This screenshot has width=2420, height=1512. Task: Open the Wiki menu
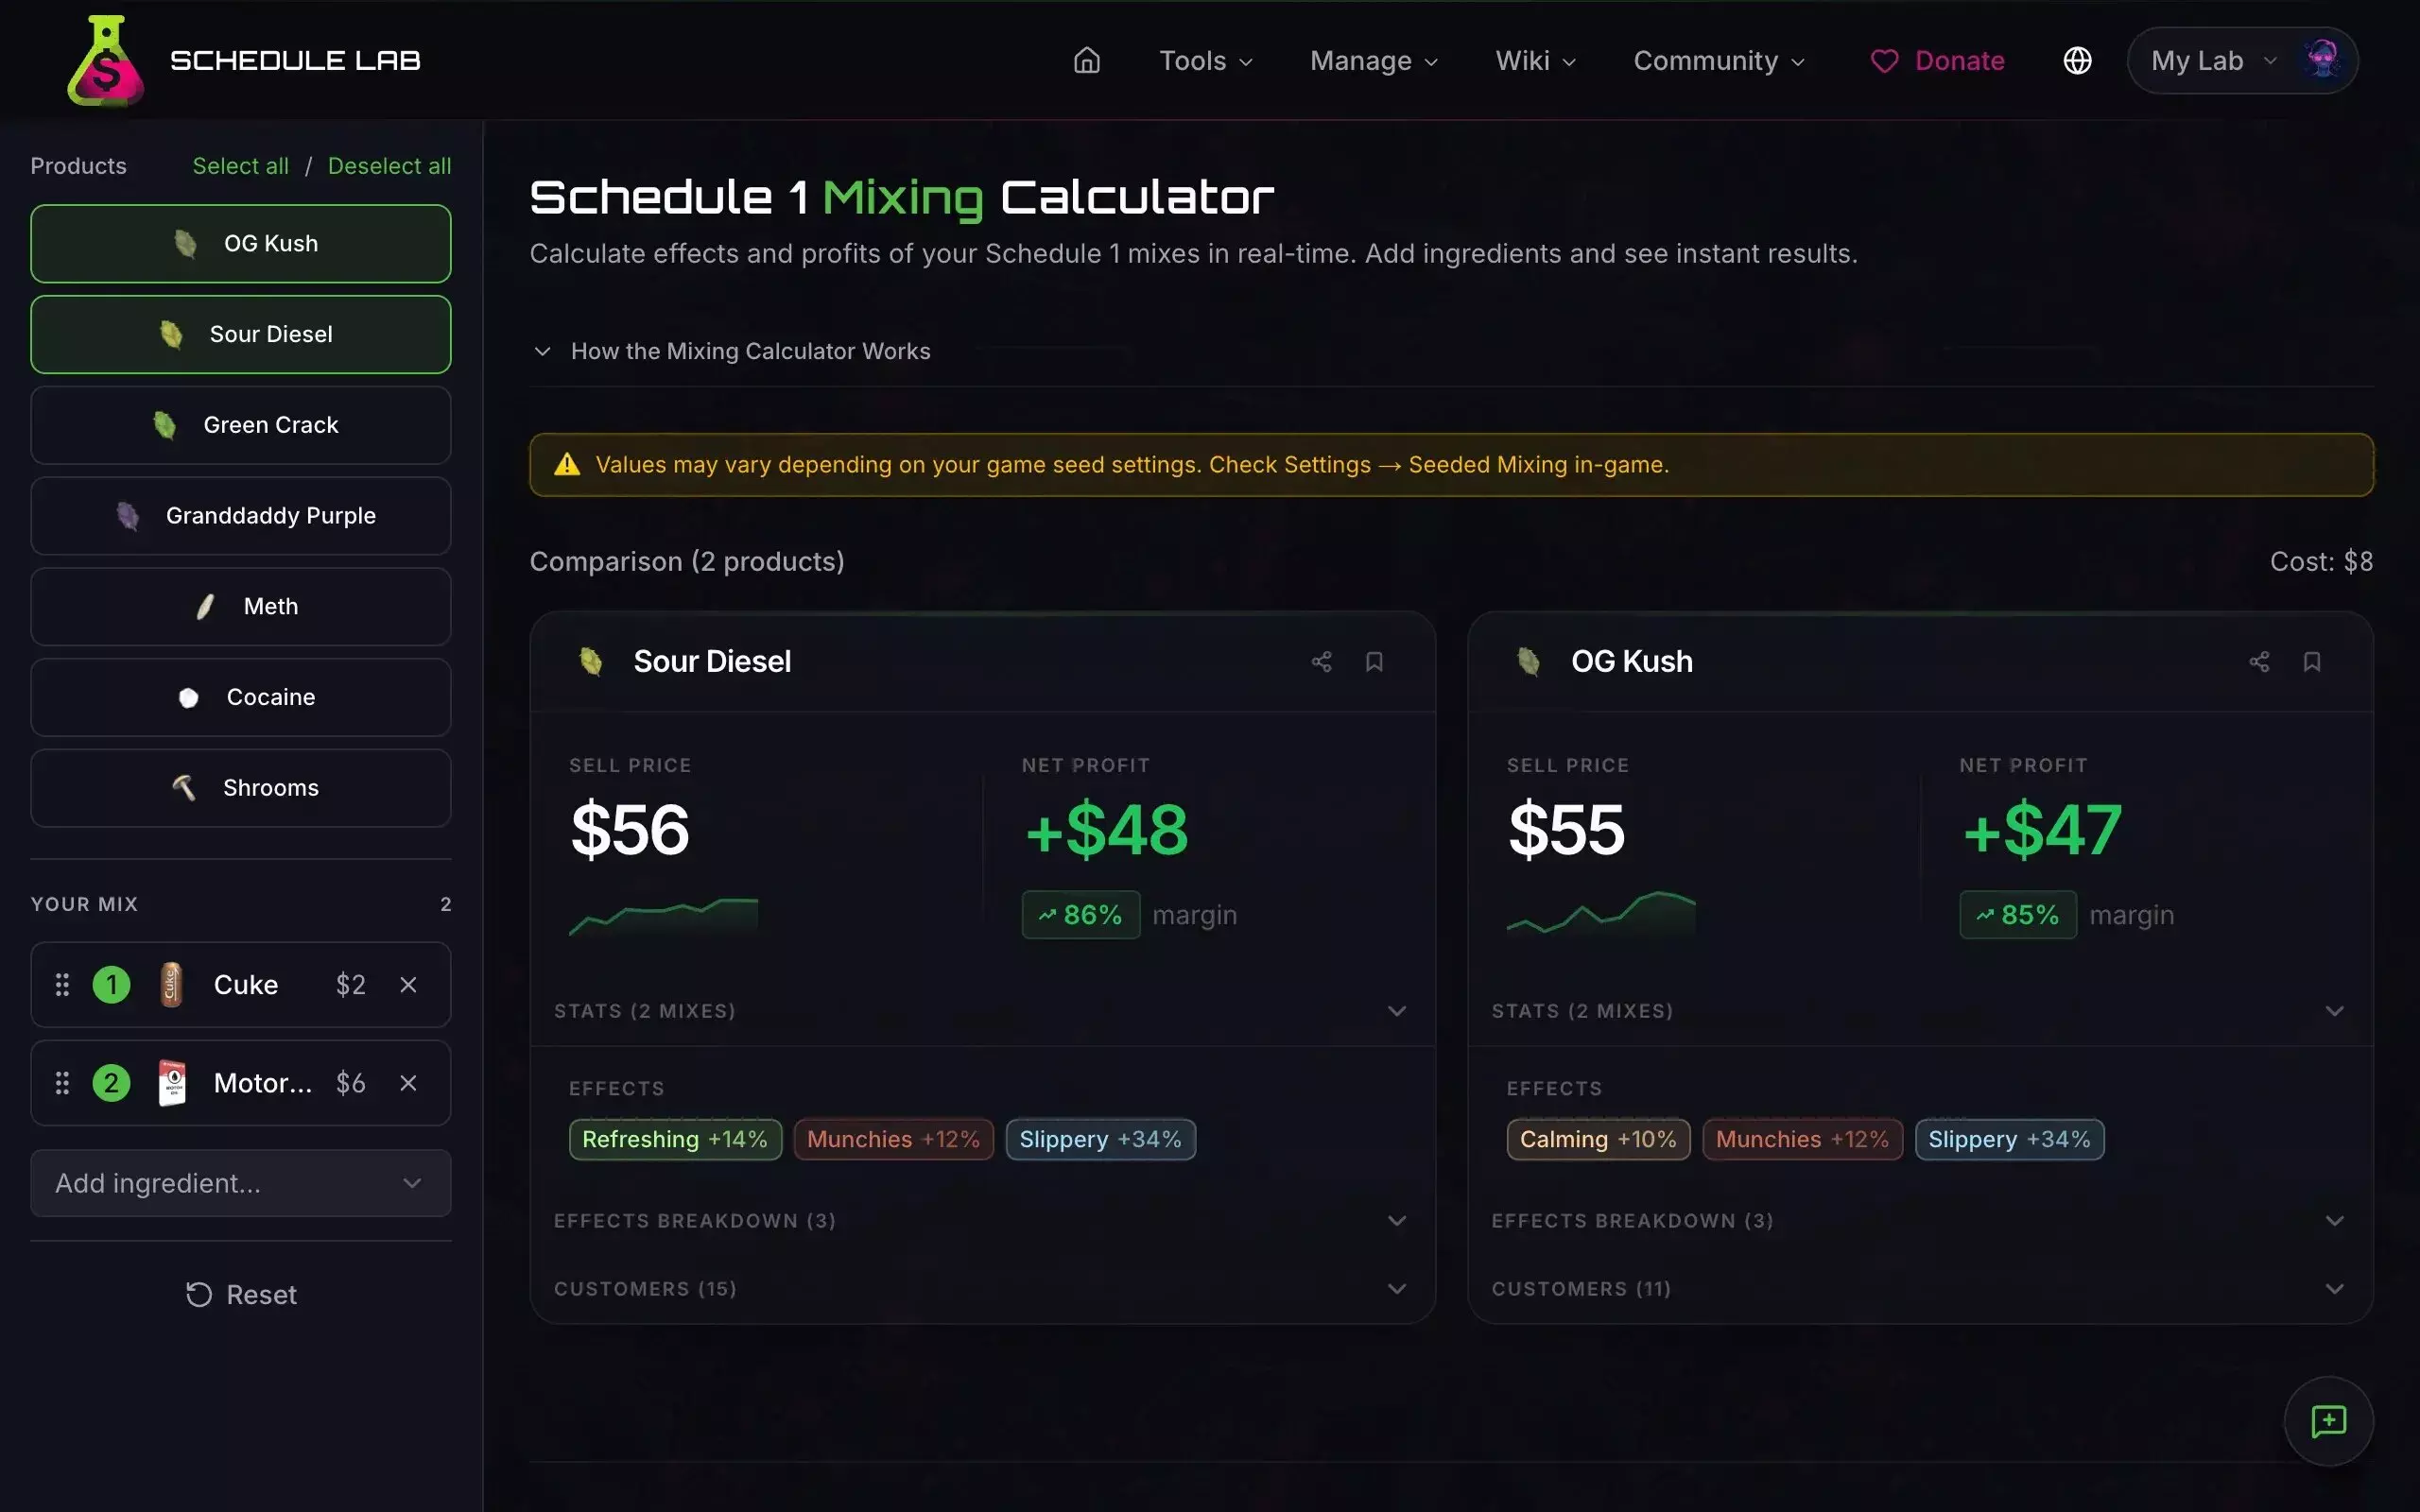[1535, 61]
